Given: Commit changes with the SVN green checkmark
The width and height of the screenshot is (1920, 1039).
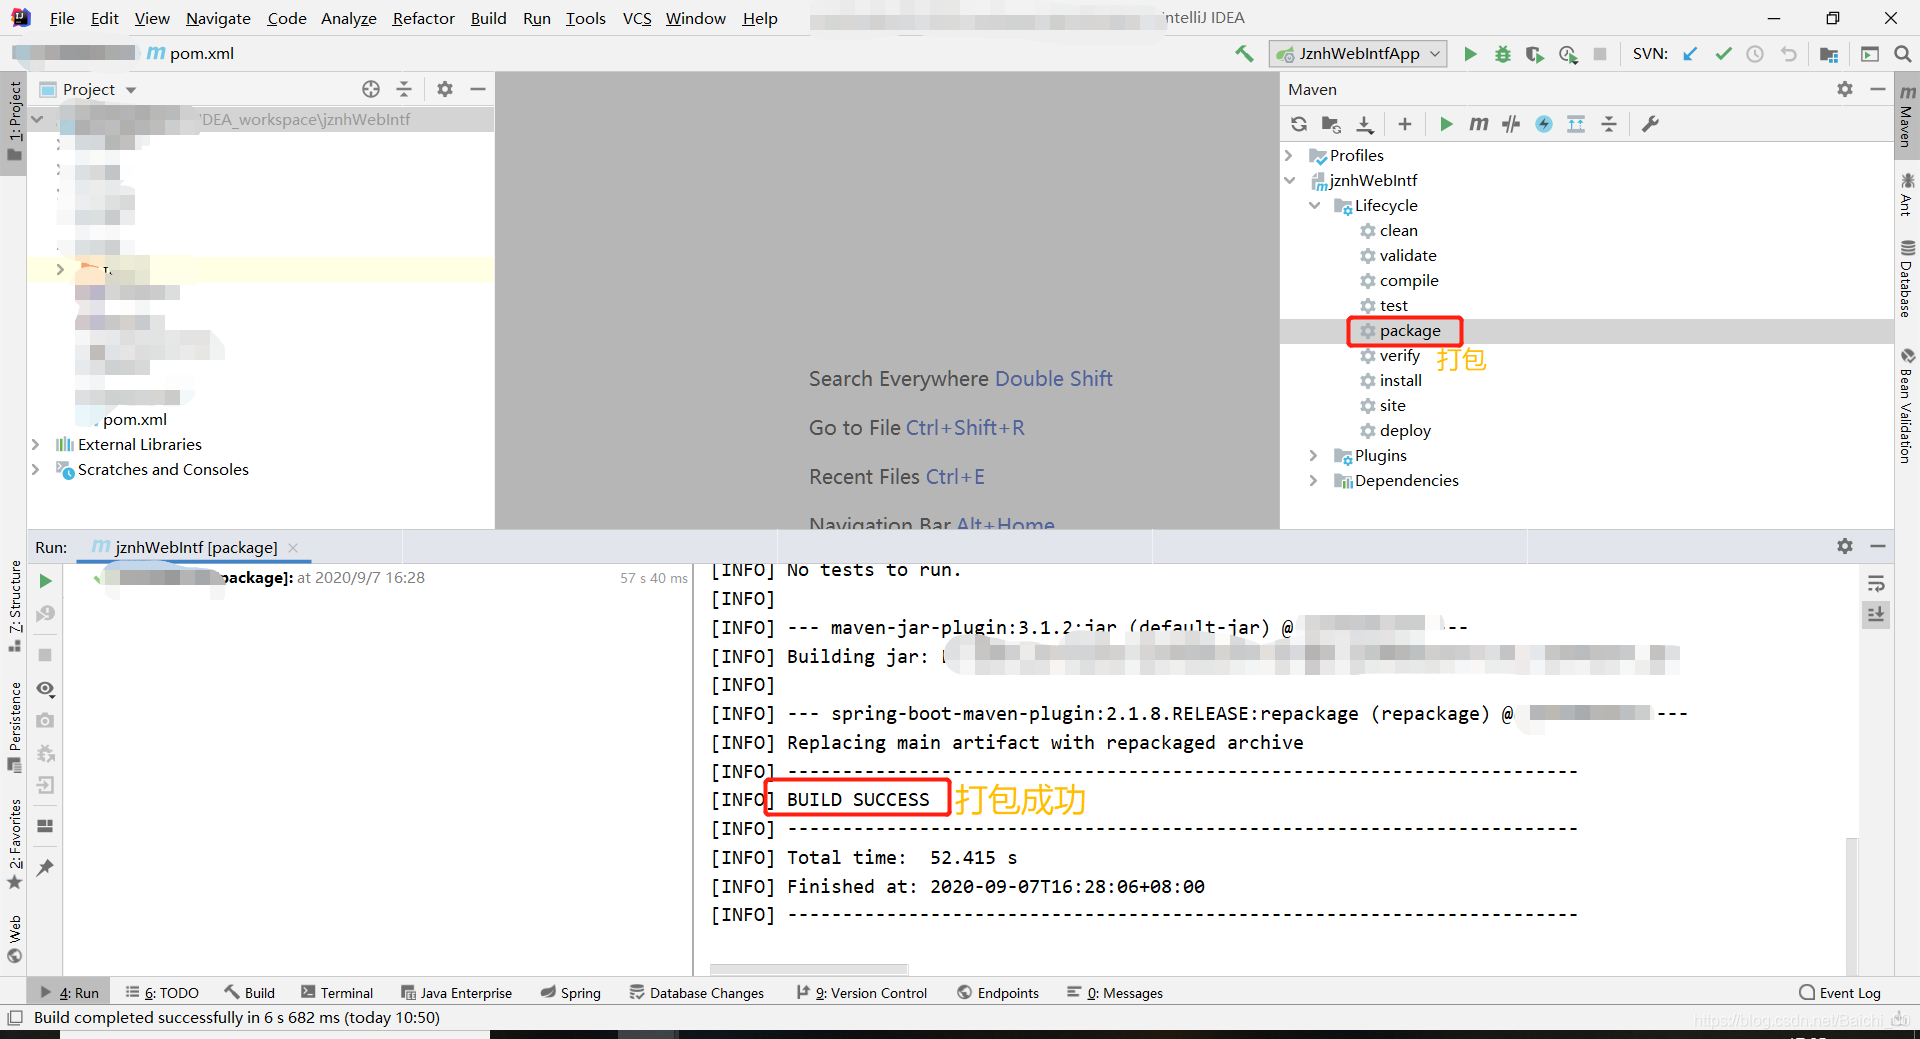Looking at the screenshot, I should coord(1723,54).
